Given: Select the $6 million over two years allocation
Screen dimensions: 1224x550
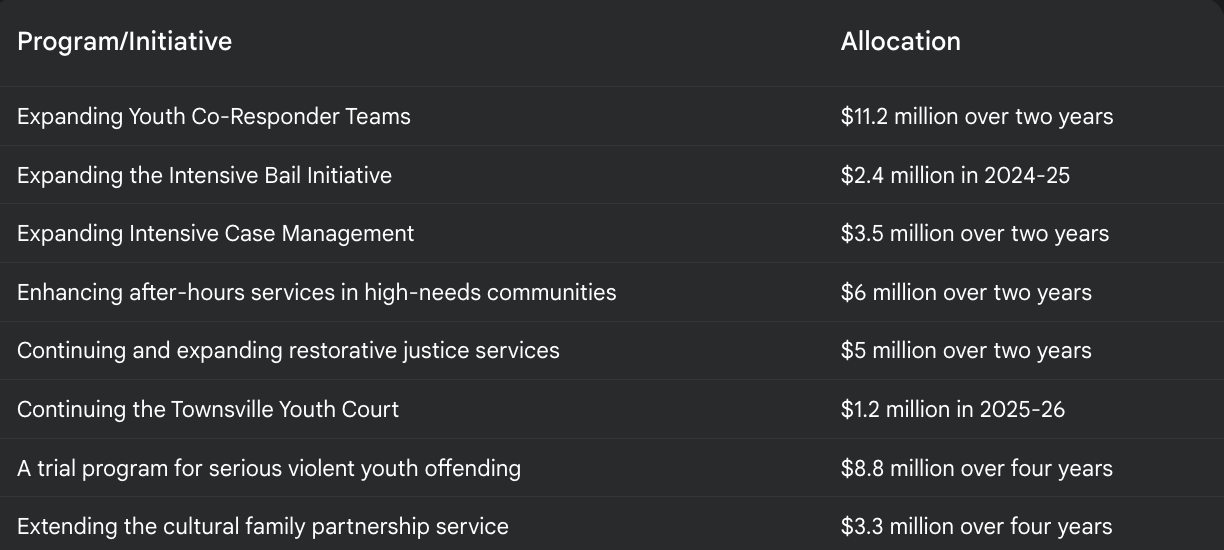Looking at the screenshot, I should click(966, 292).
